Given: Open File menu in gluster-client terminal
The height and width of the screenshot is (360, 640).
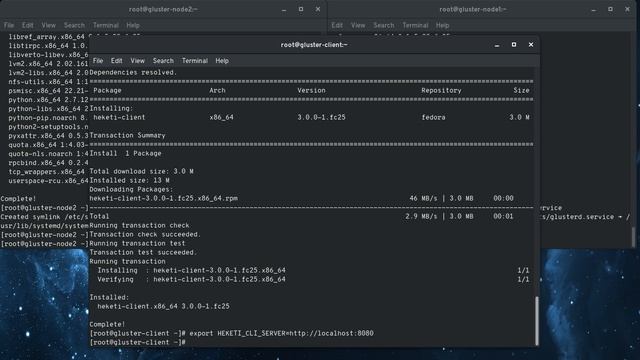Looking at the screenshot, I should pyautogui.click(x=98, y=61).
